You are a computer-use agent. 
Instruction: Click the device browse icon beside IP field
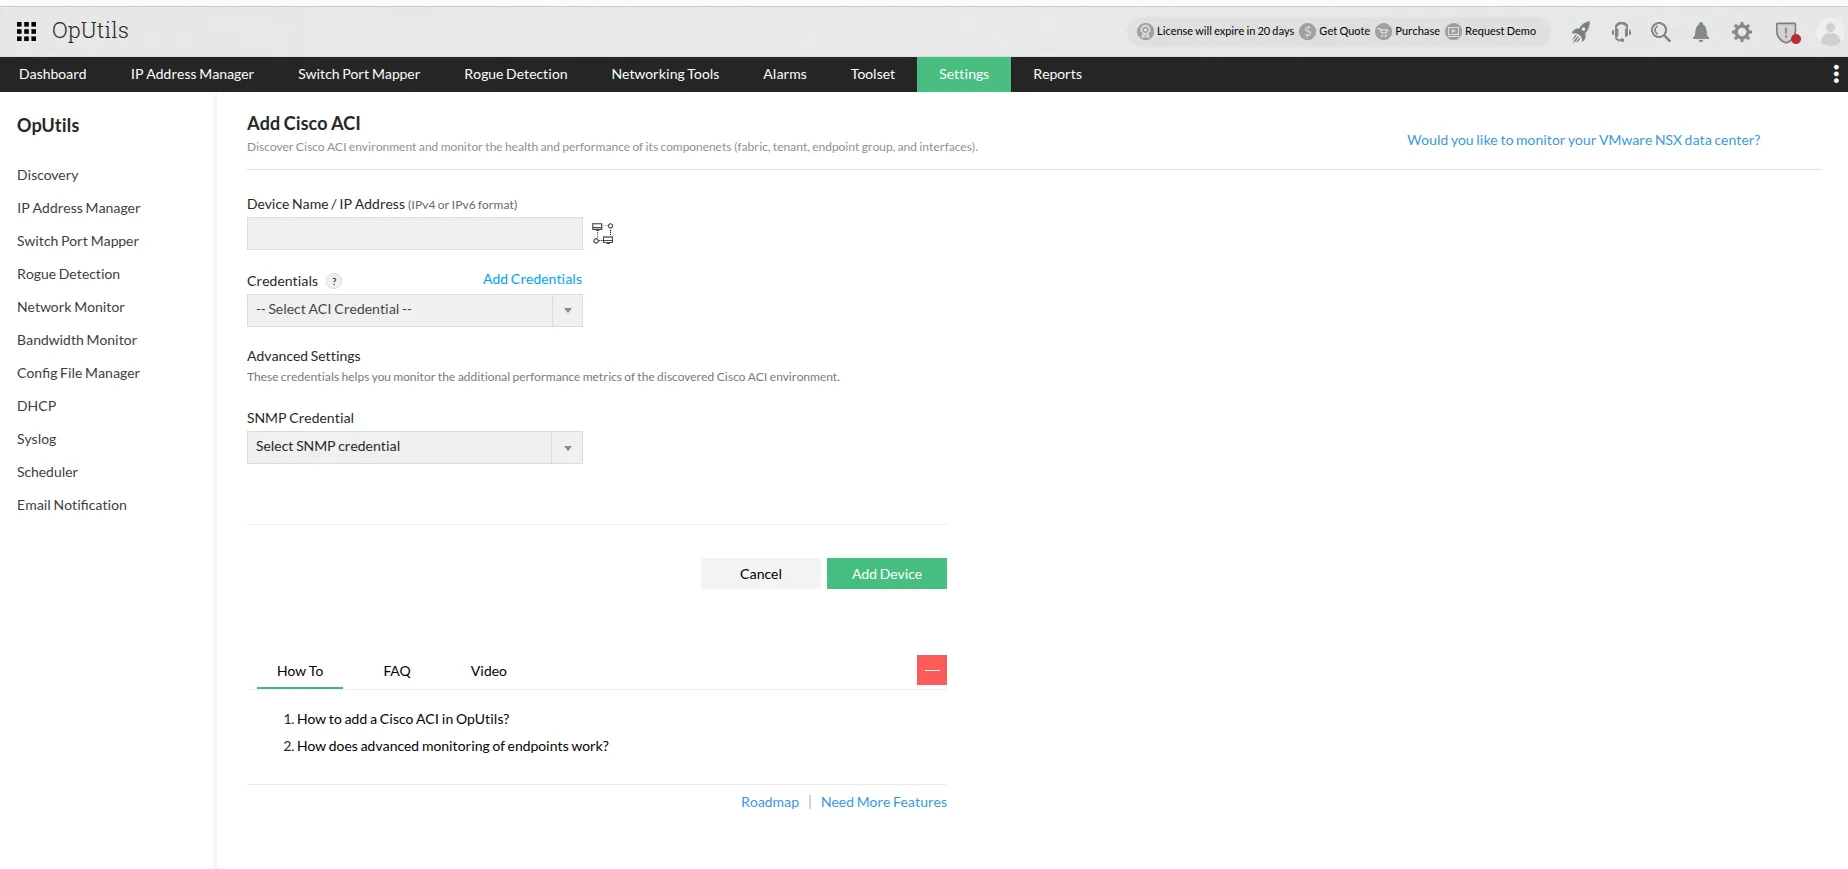coord(603,233)
